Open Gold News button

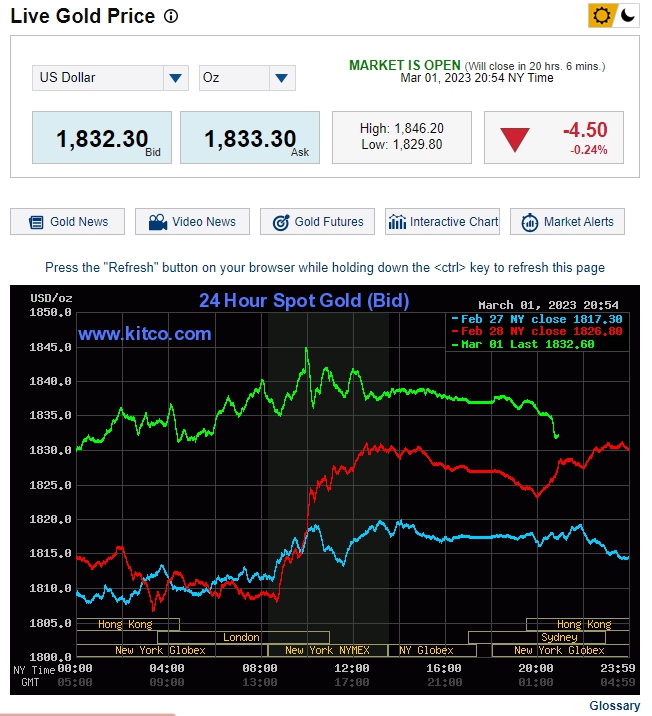pos(68,222)
